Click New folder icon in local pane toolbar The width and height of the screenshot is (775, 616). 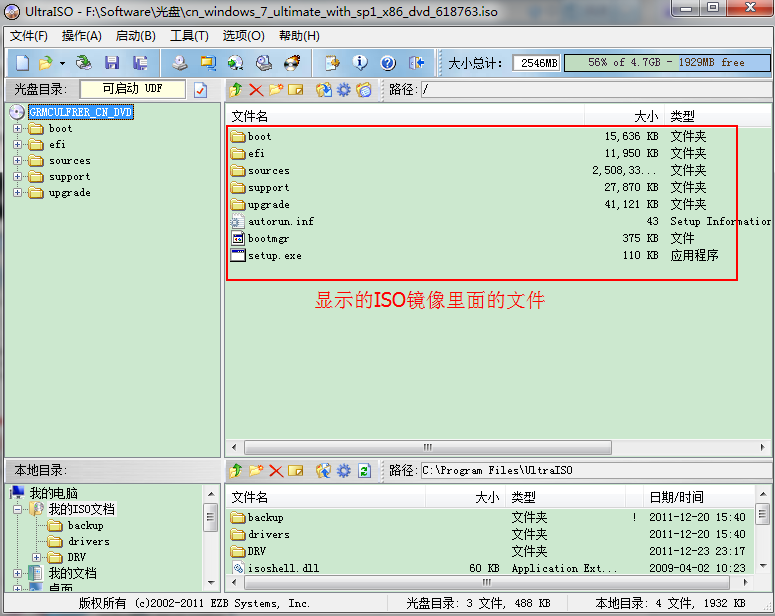(x=256, y=470)
